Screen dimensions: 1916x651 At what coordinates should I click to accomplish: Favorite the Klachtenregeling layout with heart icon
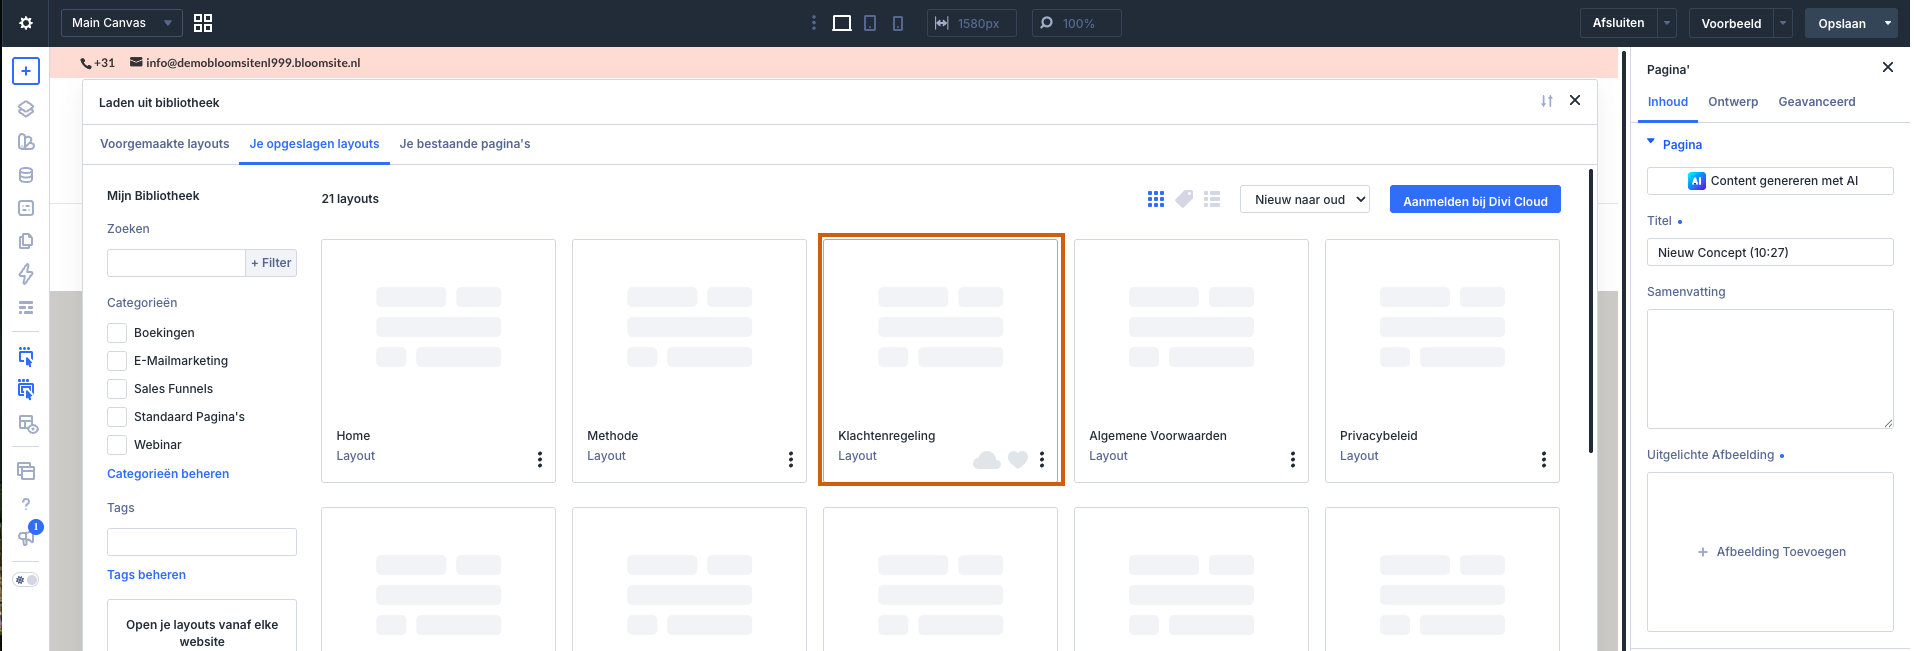pos(1018,460)
